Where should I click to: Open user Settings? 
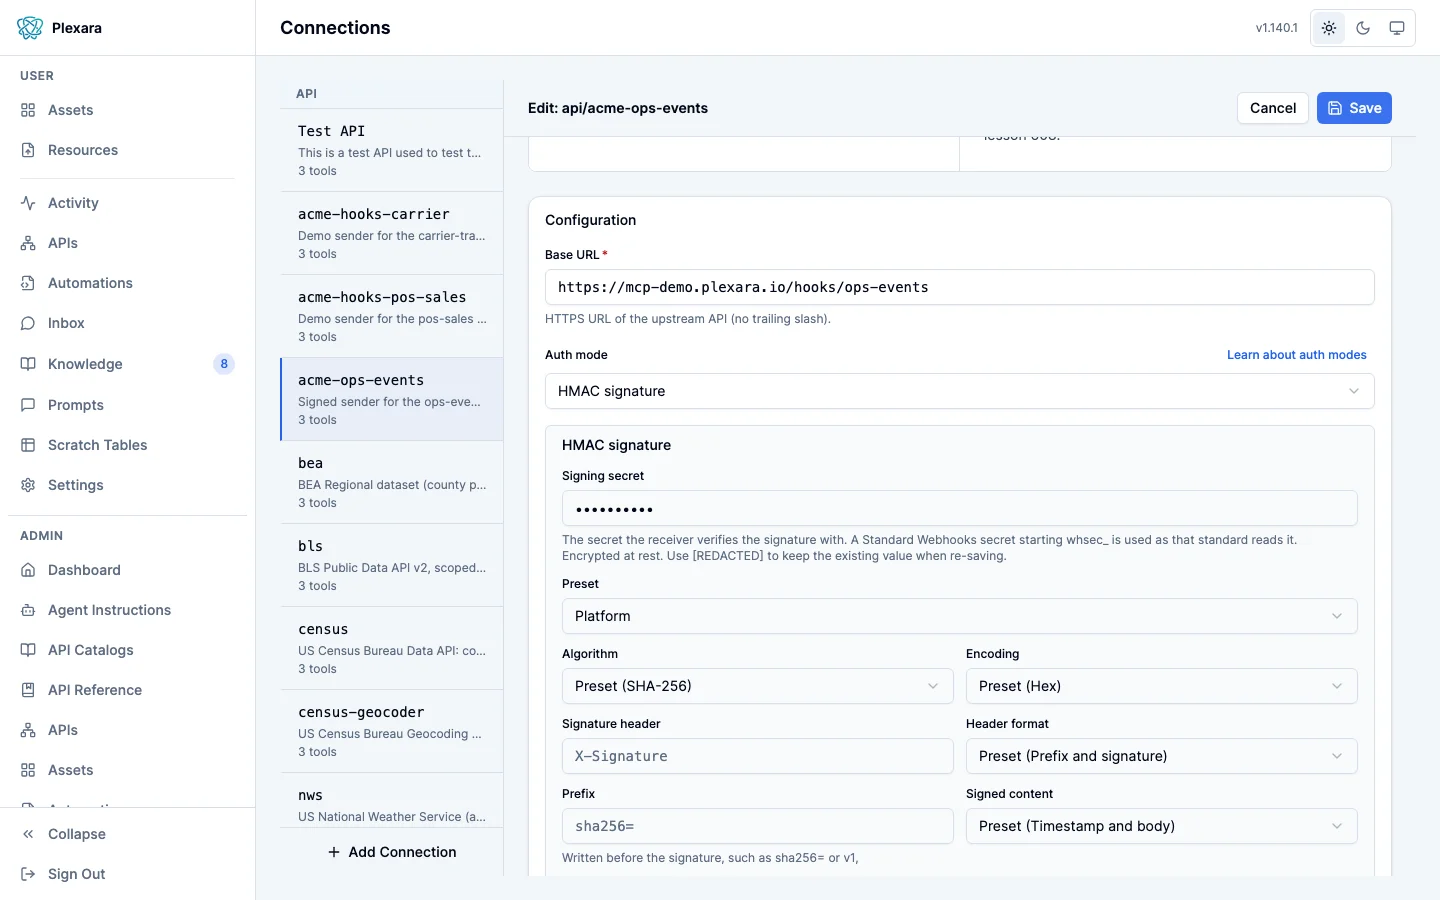pos(127,485)
